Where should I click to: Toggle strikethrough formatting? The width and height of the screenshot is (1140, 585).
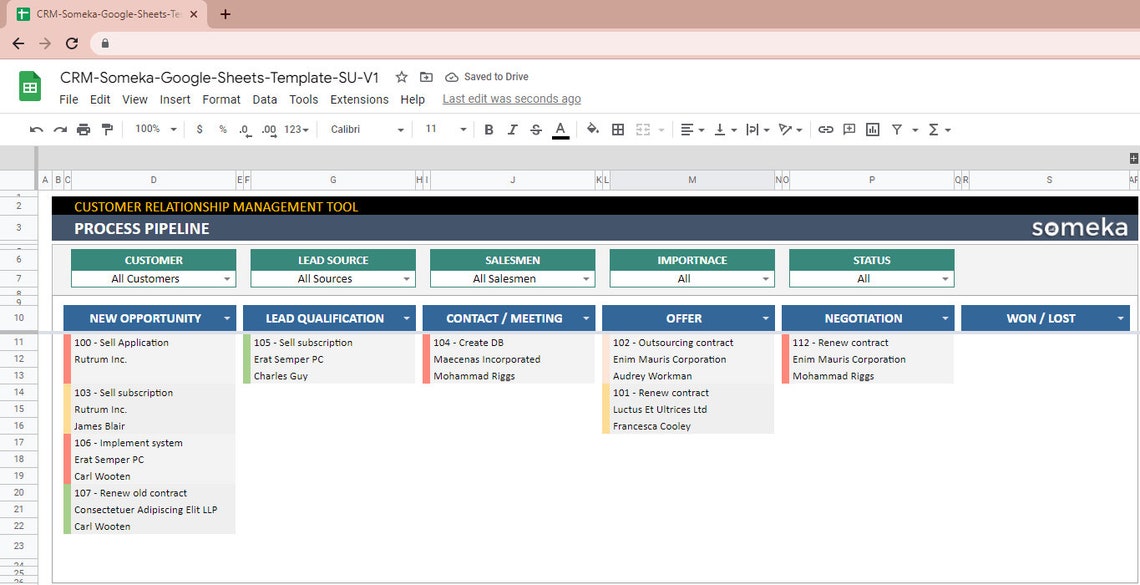click(x=536, y=129)
